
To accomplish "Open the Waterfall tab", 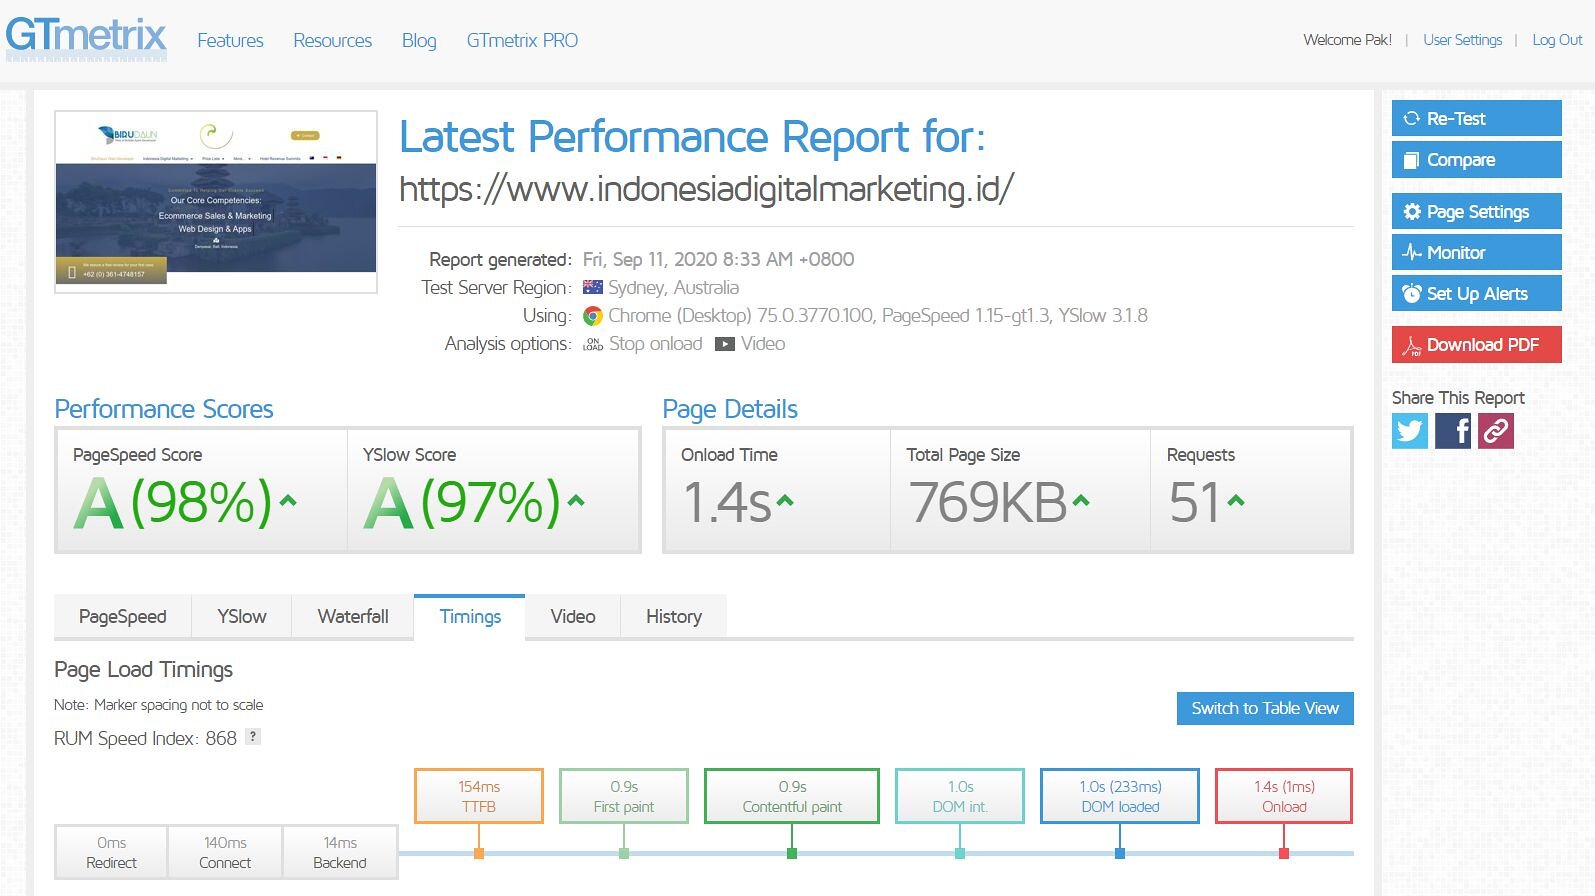I will [353, 617].
